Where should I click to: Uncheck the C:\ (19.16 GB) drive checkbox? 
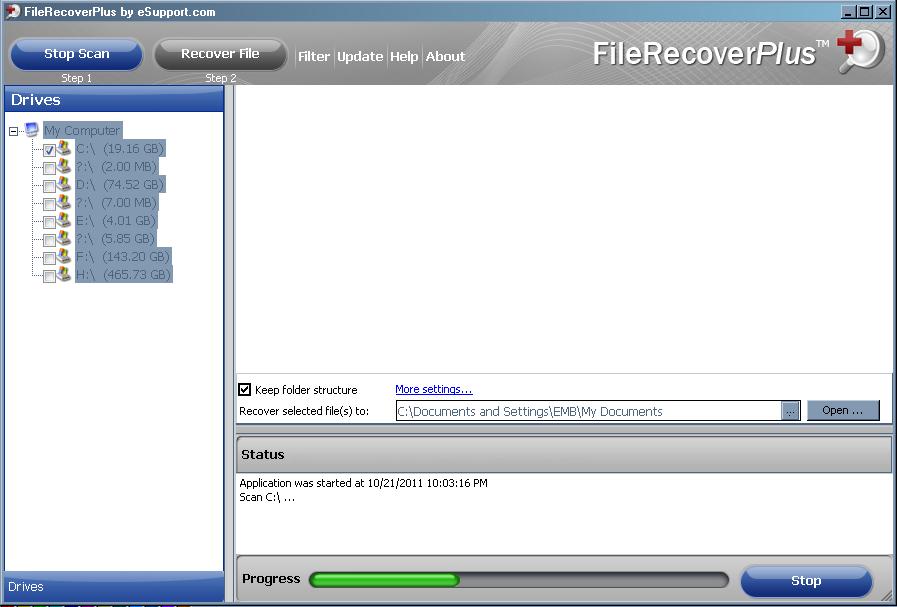pos(49,150)
